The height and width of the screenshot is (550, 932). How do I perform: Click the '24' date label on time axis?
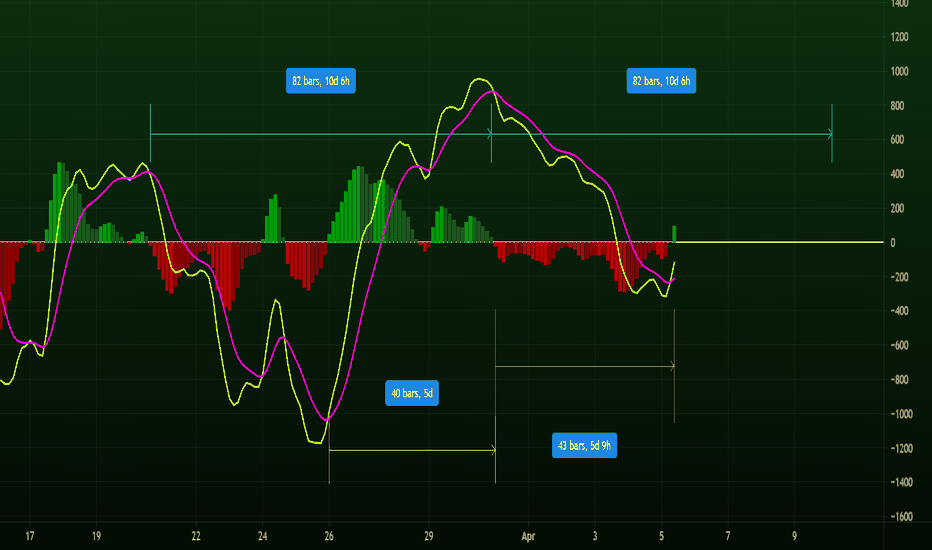pyautogui.click(x=263, y=536)
